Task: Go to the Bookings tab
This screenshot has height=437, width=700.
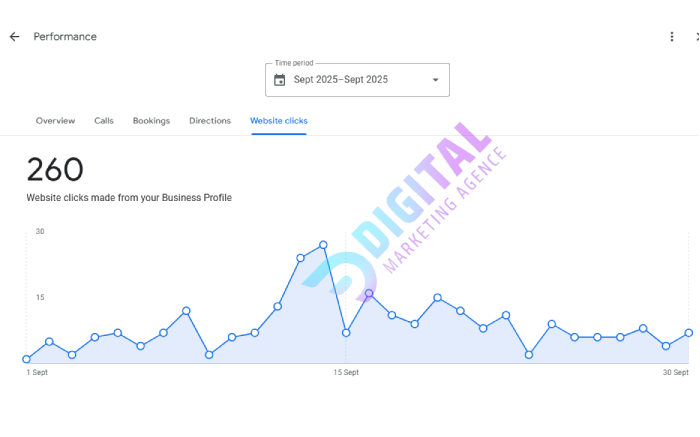Action: coord(151,121)
